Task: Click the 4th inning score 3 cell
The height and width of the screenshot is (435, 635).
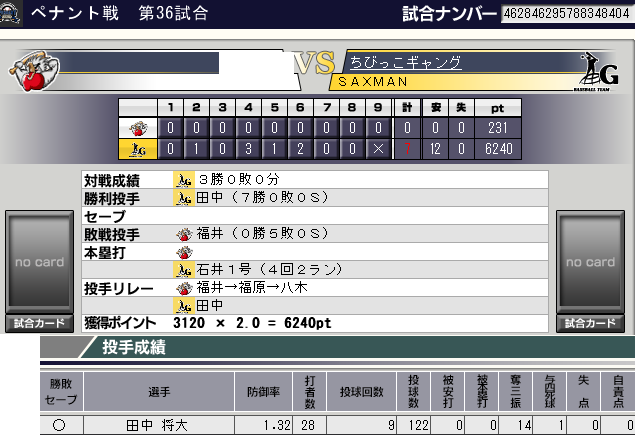Action: tap(248, 149)
